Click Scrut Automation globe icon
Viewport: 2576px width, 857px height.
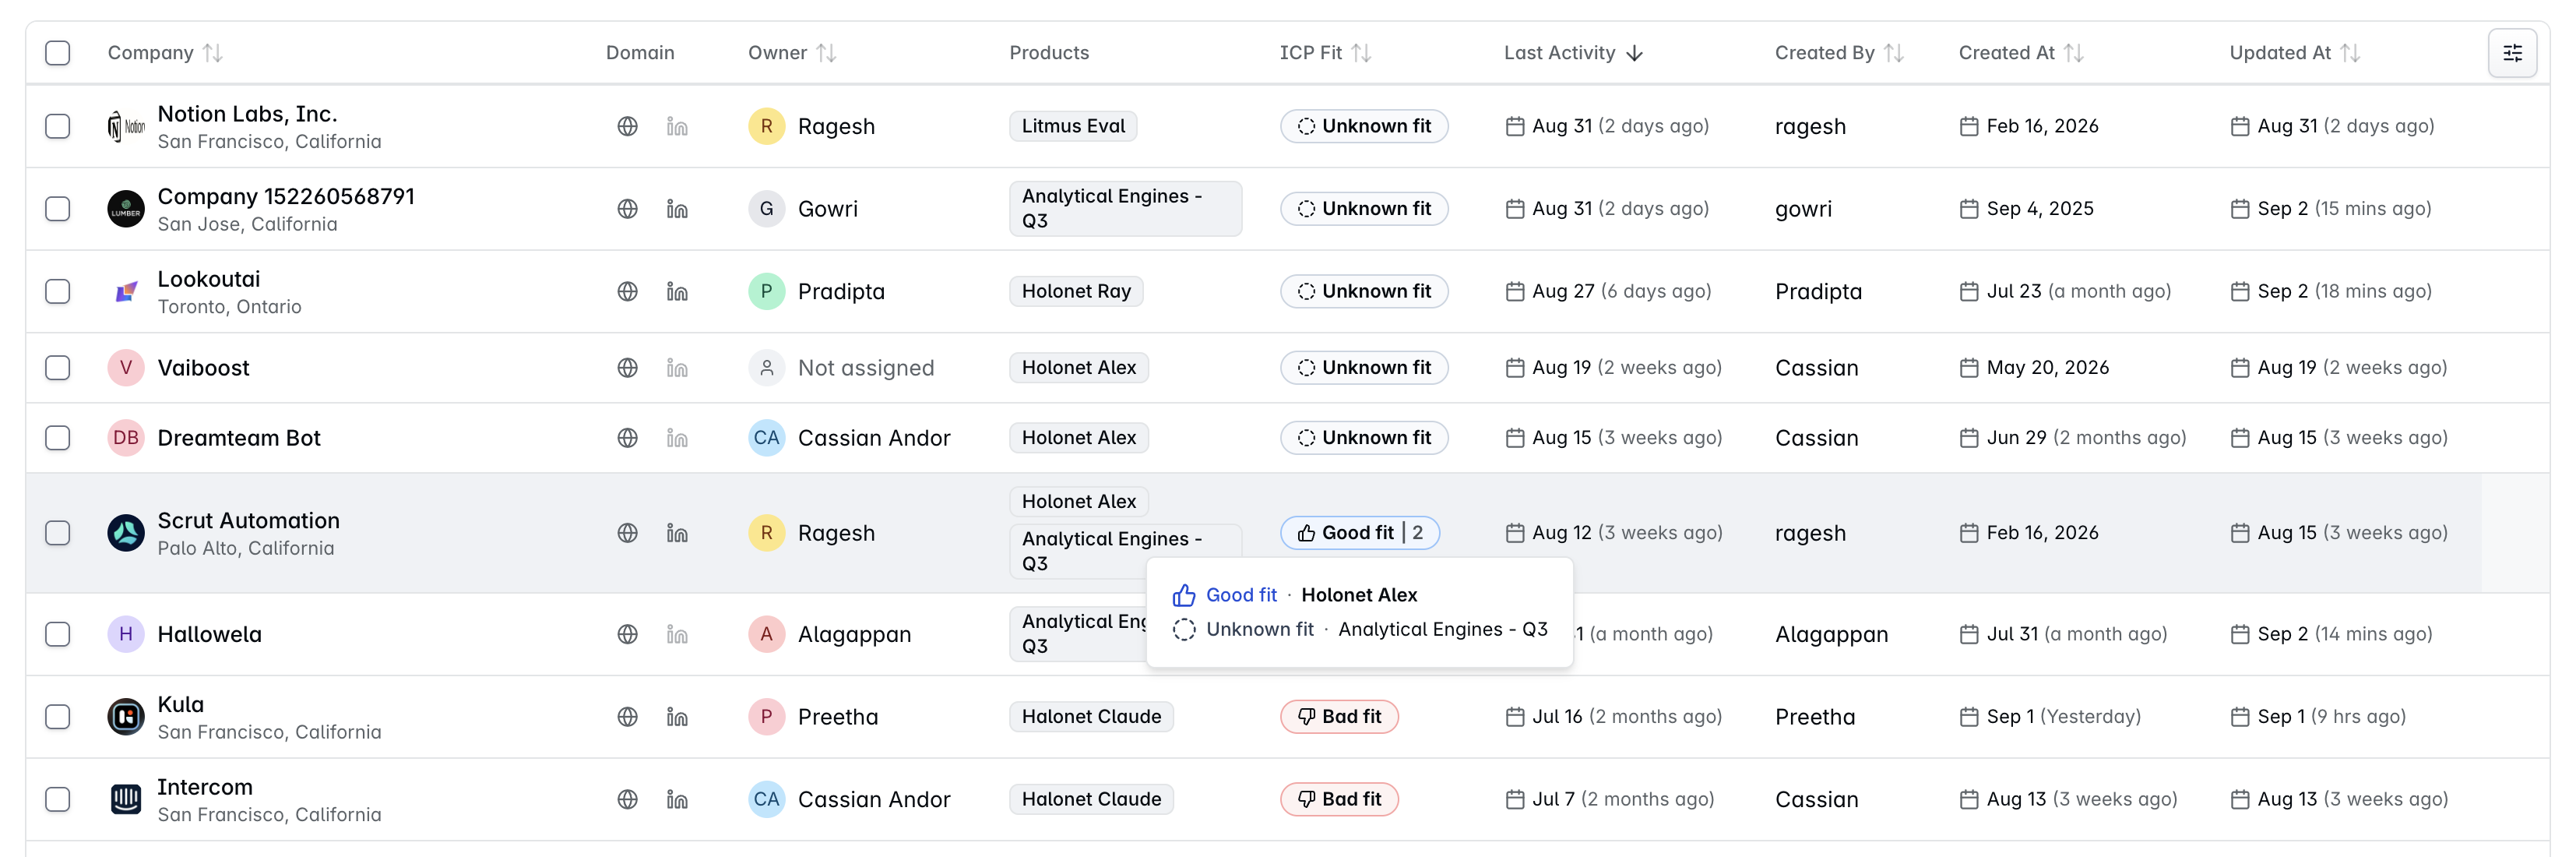tap(627, 533)
